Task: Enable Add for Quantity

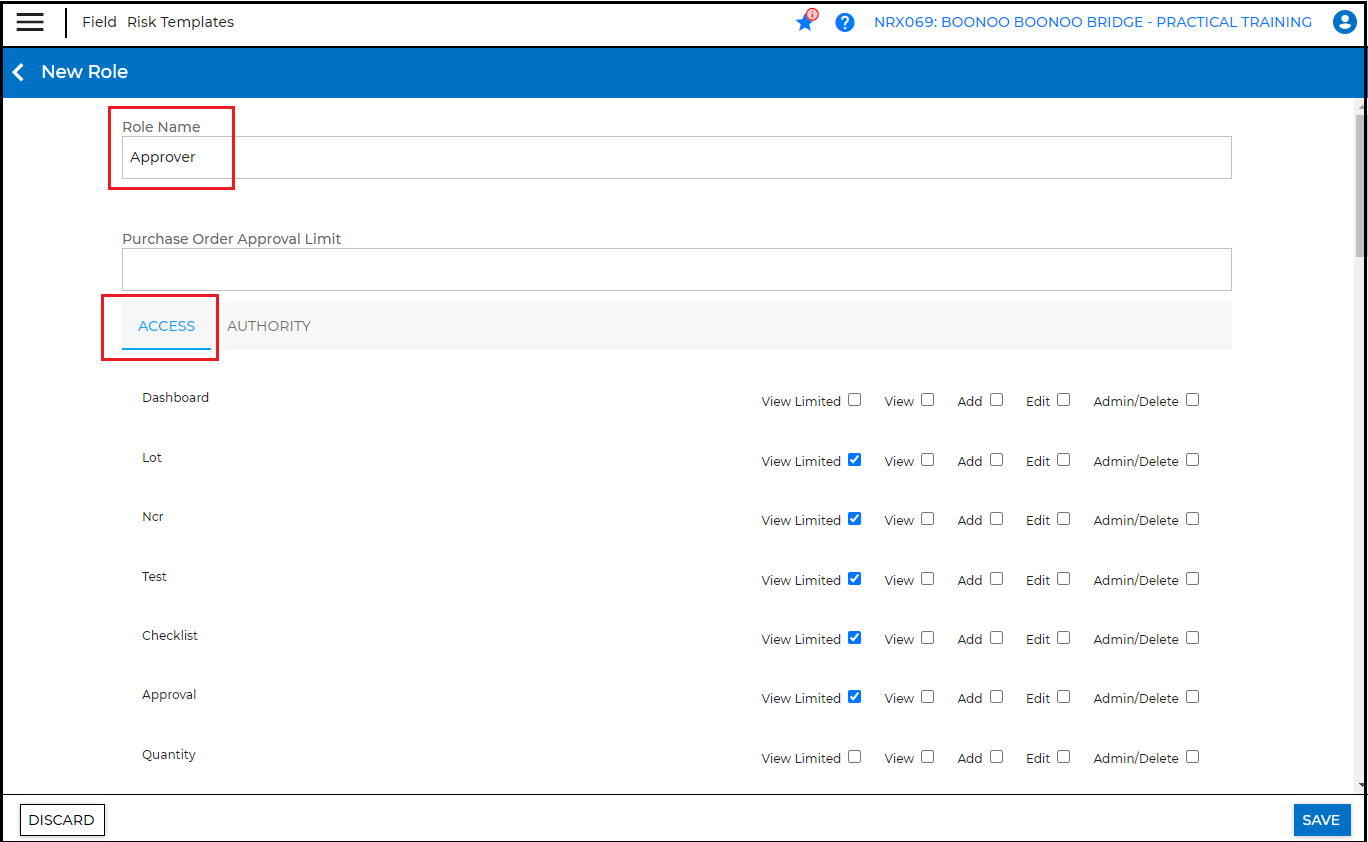Action: [x=996, y=757]
